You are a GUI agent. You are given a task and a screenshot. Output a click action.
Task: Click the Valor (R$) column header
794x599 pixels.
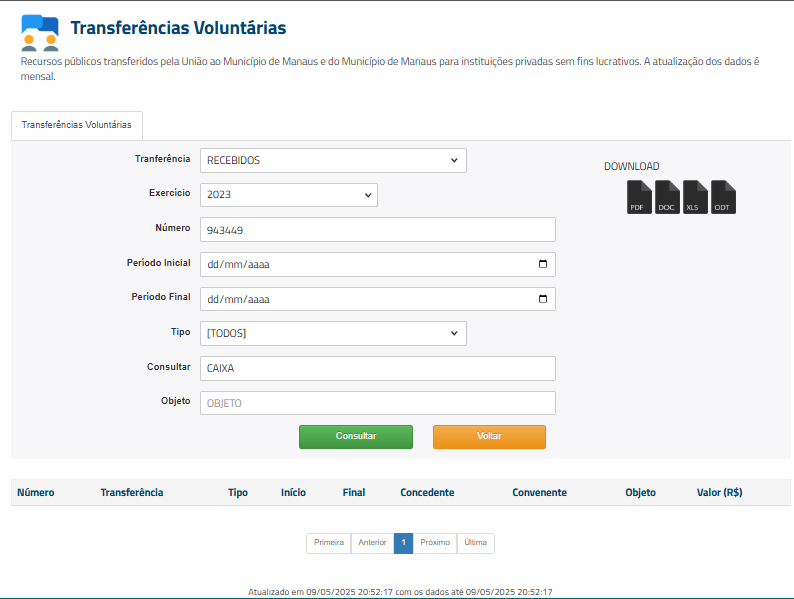tap(719, 493)
